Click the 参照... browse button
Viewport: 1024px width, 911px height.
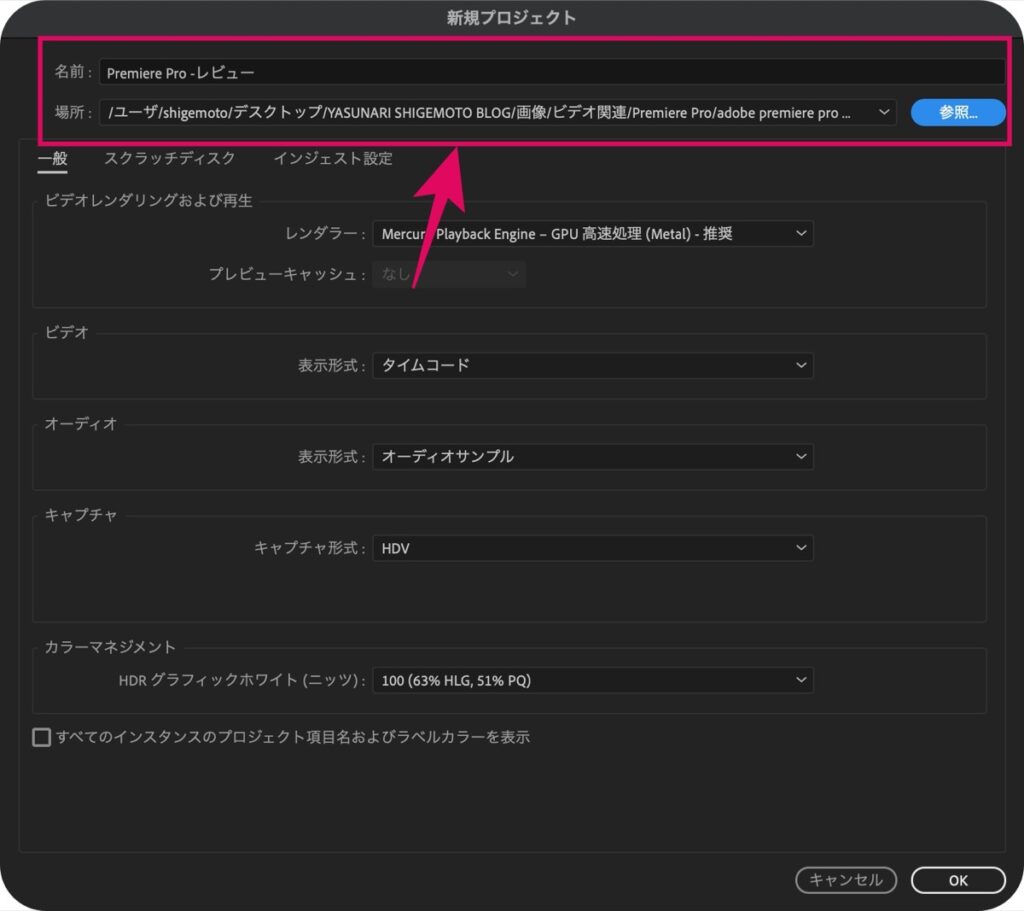click(x=958, y=112)
